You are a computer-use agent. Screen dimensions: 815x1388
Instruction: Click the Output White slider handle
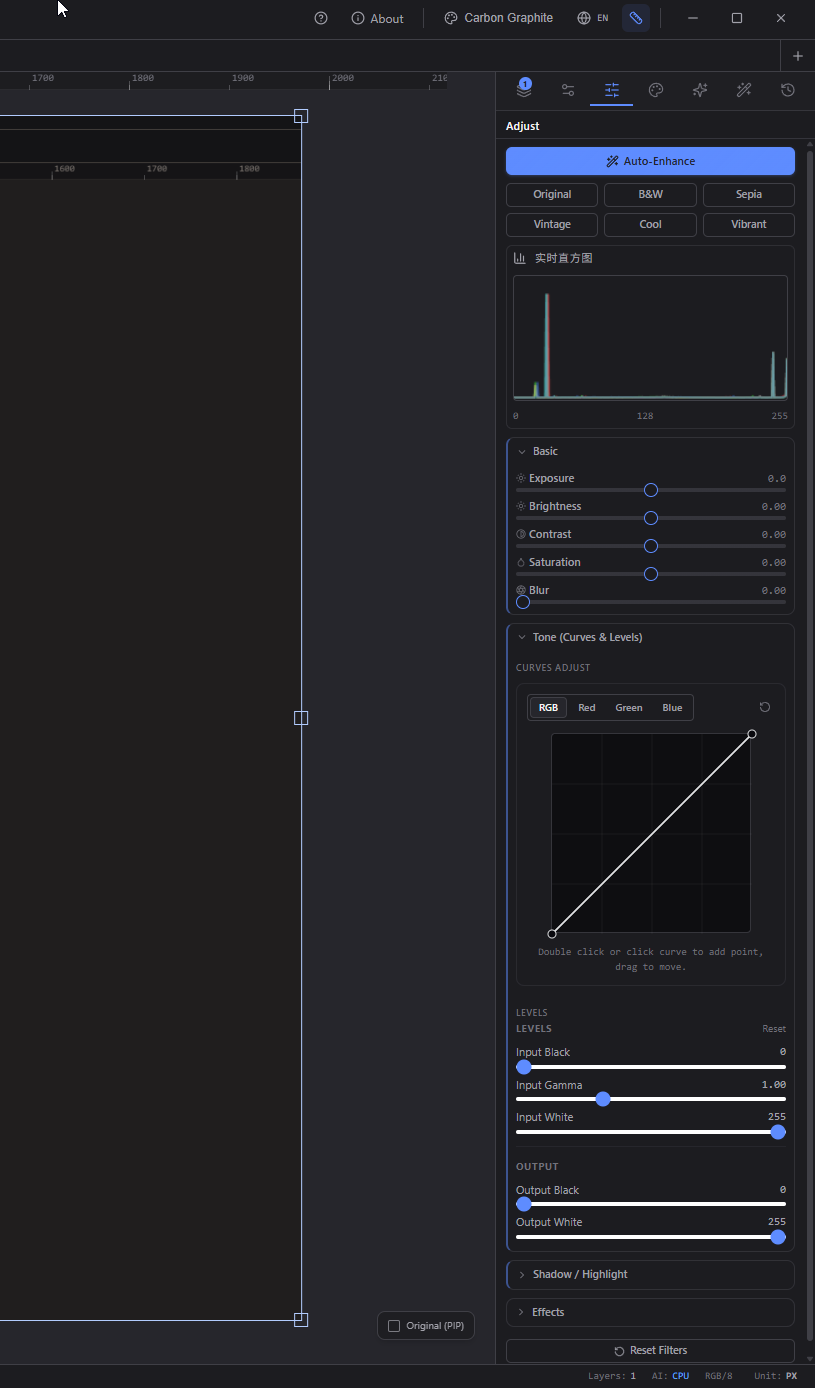pyautogui.click(x=778, y=1237)
